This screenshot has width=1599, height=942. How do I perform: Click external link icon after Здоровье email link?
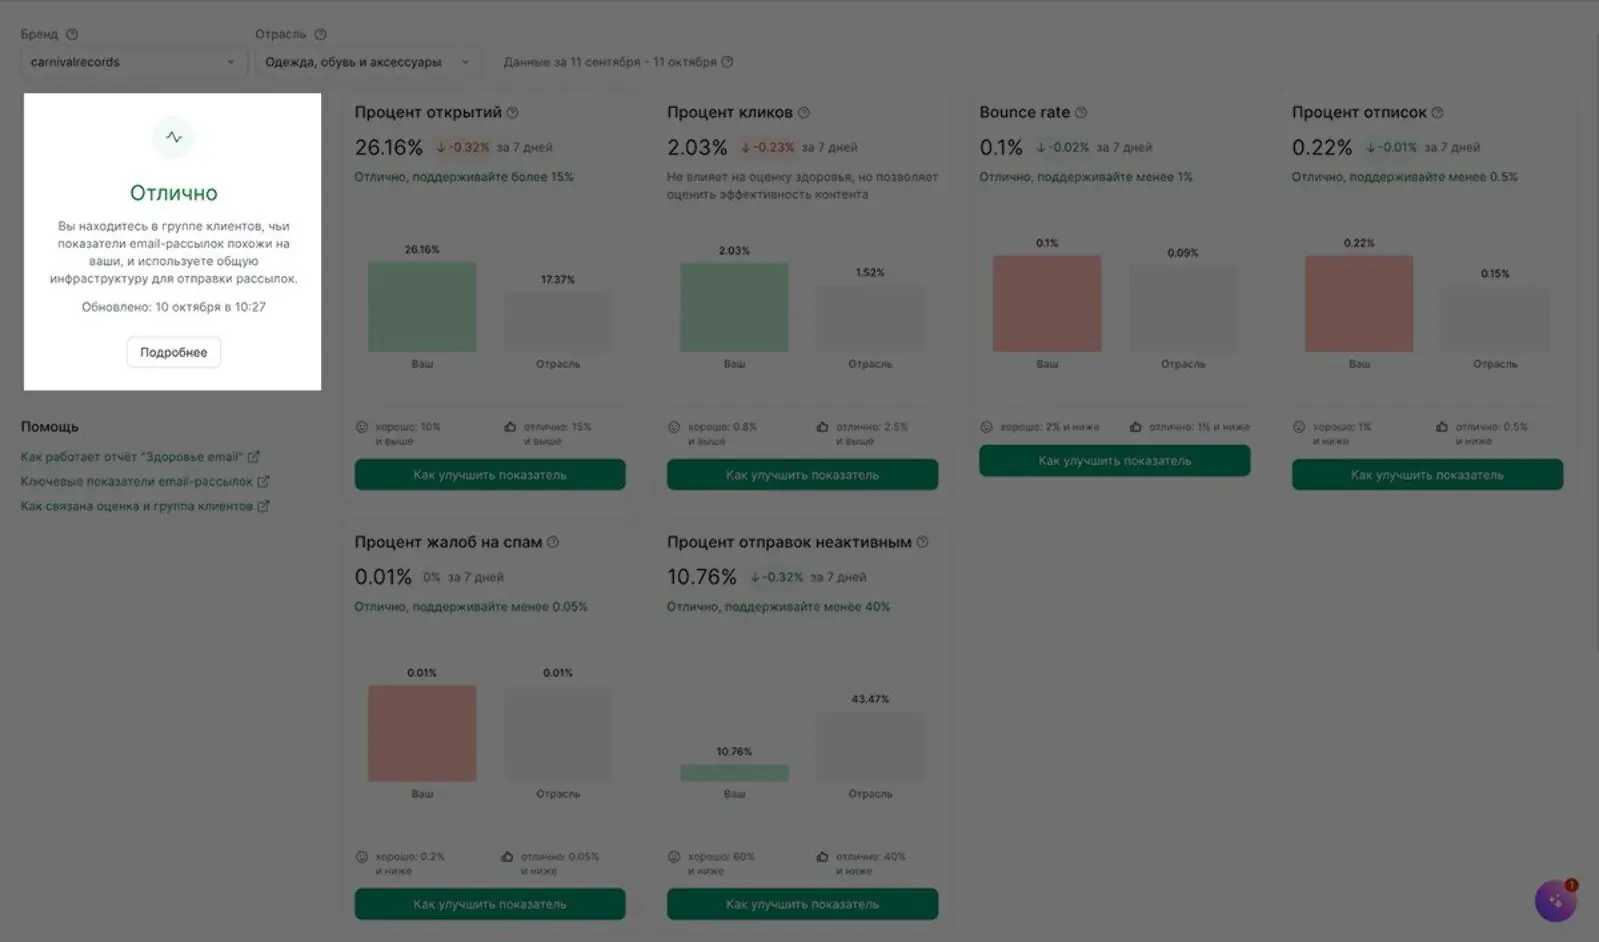tap(254, 457)
